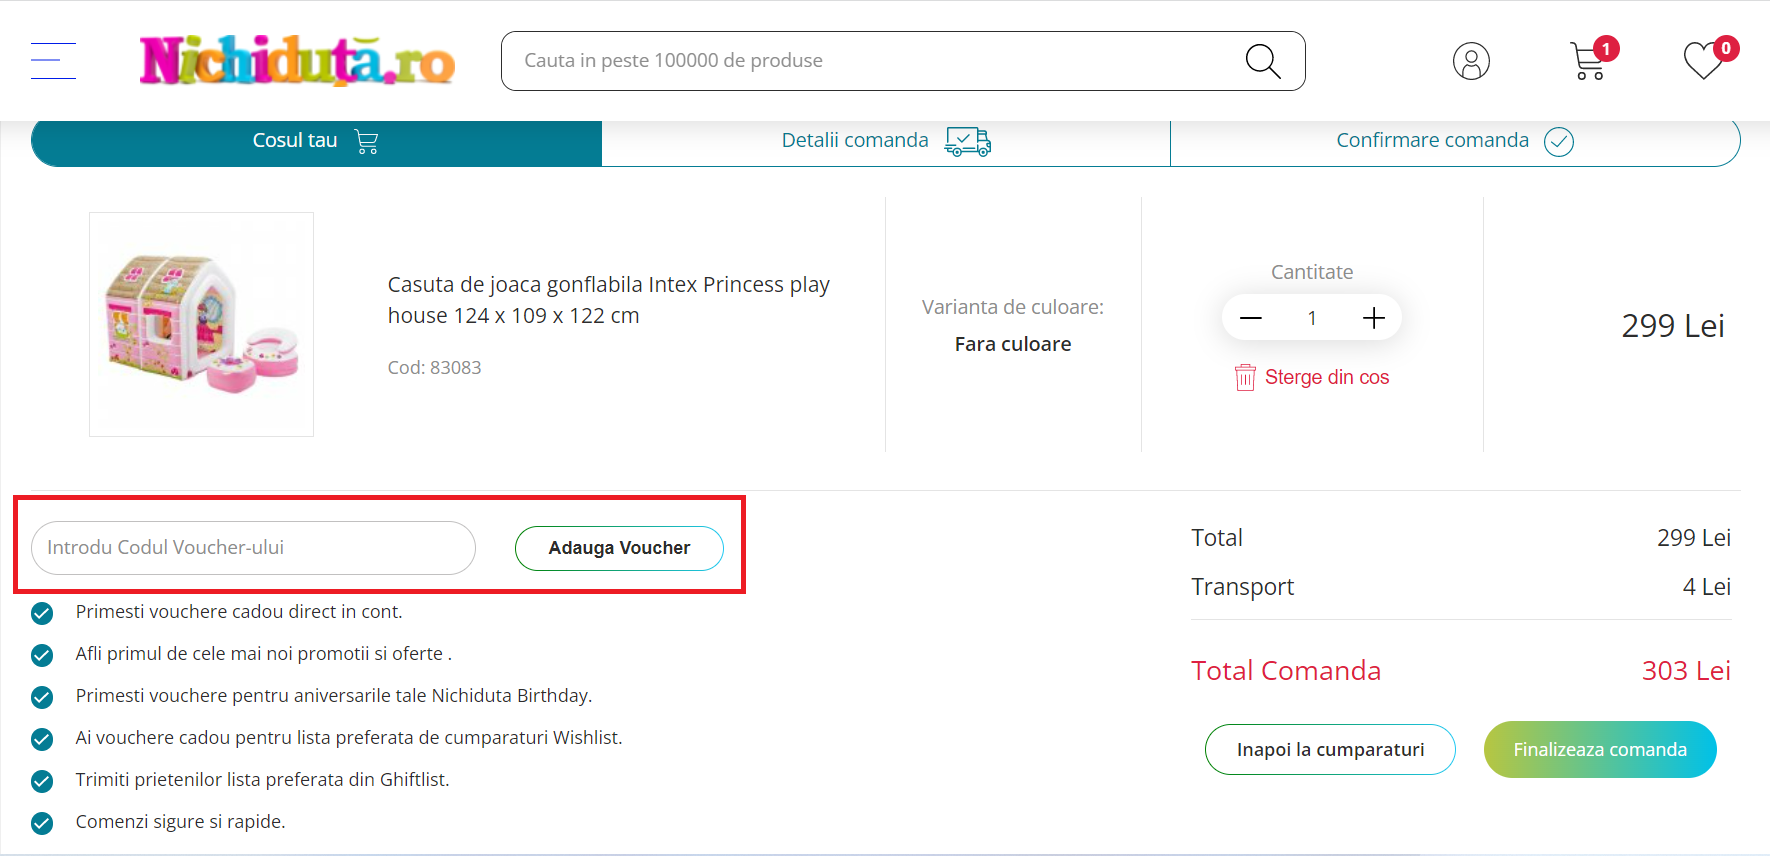Viewport: 1770px width, 856px height.
Task: Increase quantity with plus button
Action: click(1373, 318)
